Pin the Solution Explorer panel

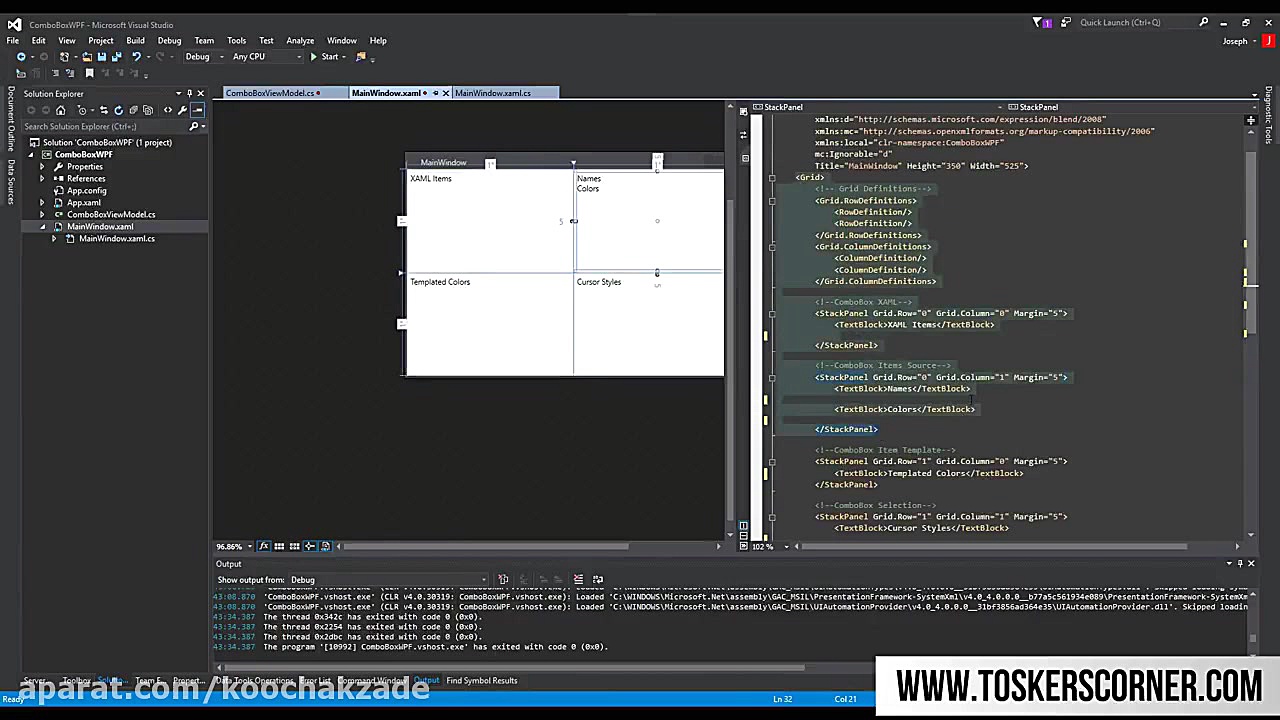(189, 93)
